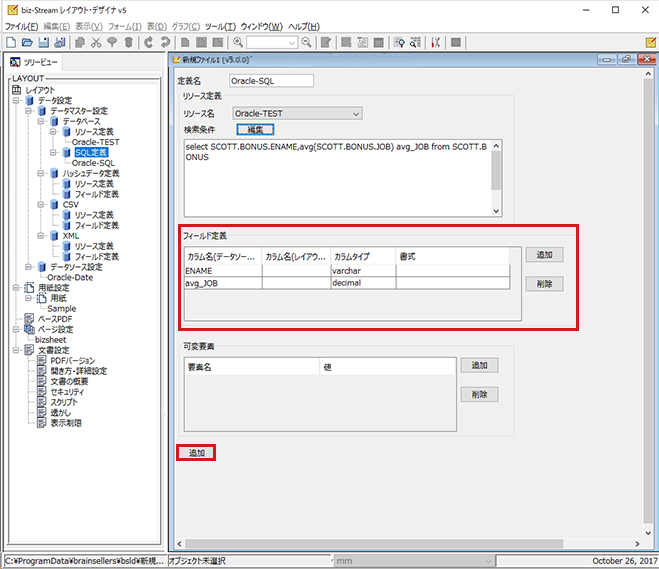Click the ベースPDF document icon
Viewport: 659px width, 569px height.
point(29,319)
